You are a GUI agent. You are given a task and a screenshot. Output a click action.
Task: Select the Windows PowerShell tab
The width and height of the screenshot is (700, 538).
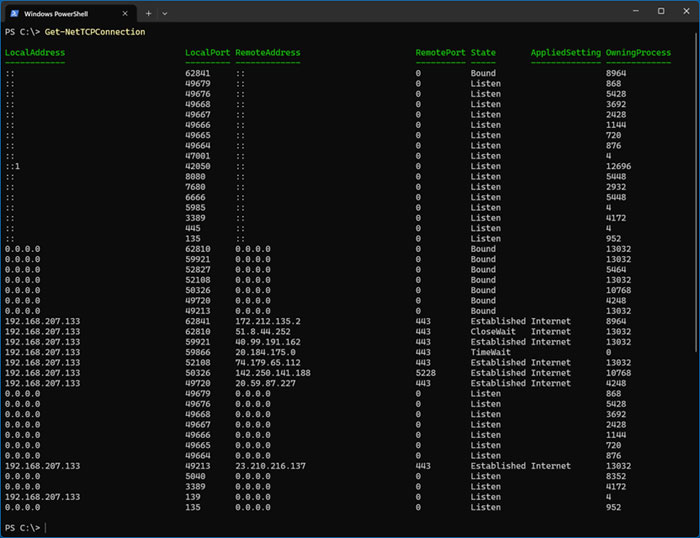point(71,13)
